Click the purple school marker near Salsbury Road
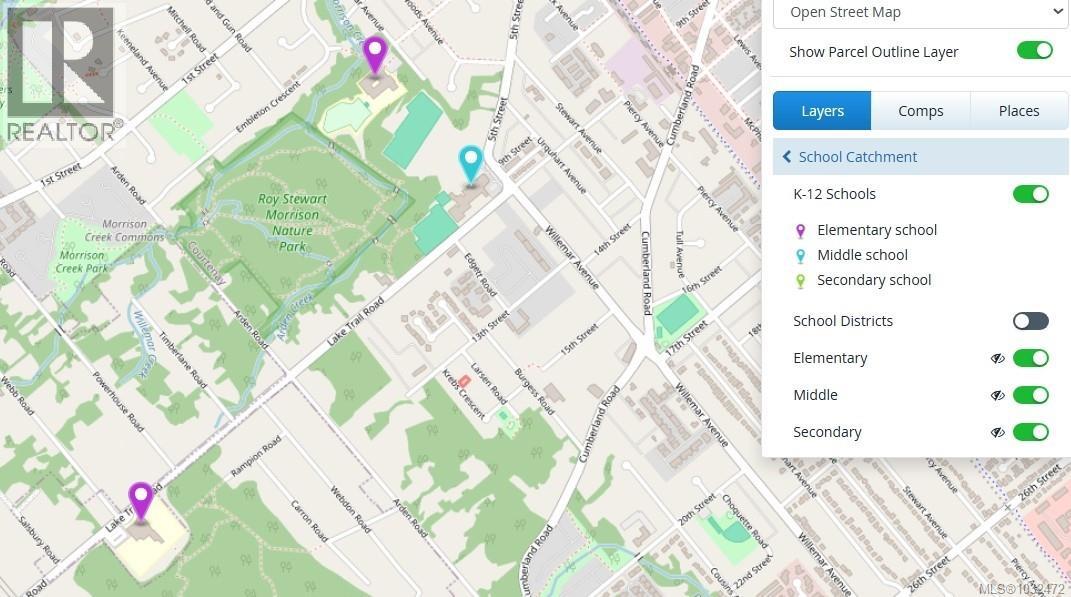 pos(141,500)
